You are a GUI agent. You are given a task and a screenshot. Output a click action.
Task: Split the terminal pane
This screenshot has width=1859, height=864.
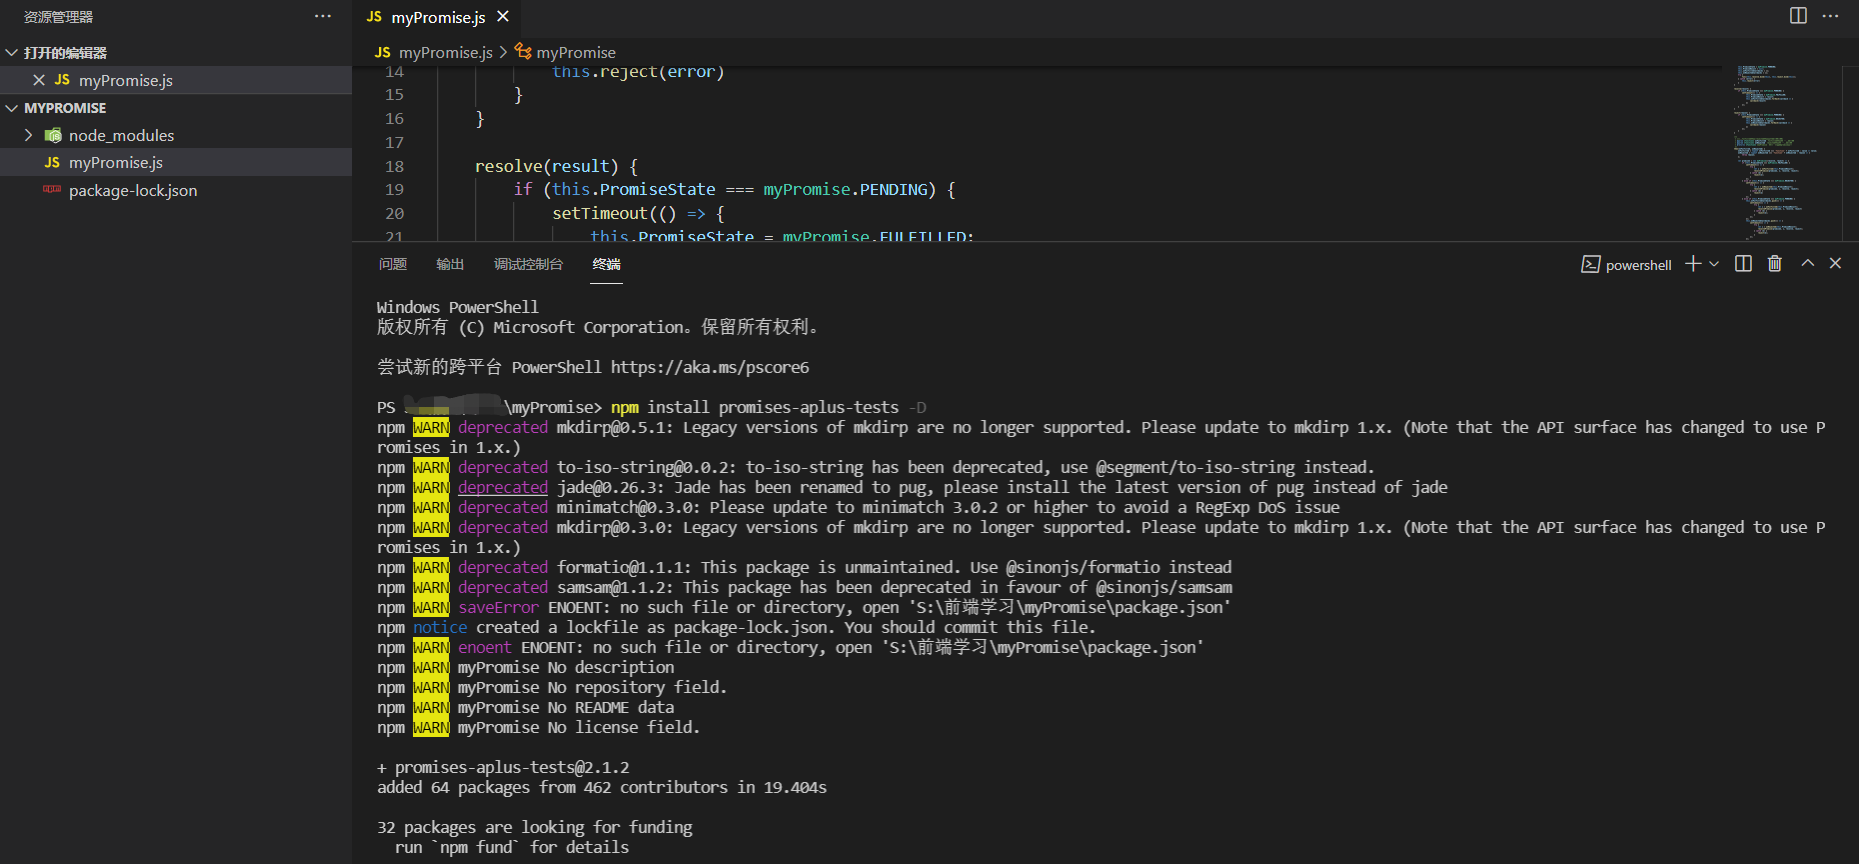1743,264
